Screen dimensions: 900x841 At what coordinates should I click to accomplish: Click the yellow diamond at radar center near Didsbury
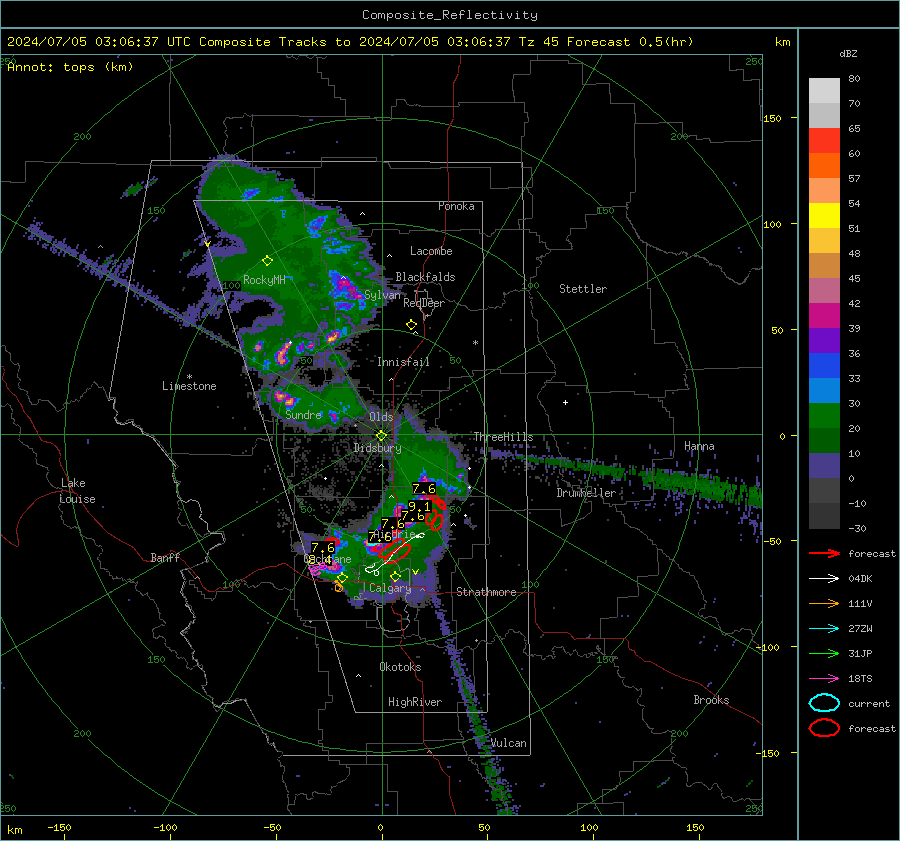tap(381, 436)
